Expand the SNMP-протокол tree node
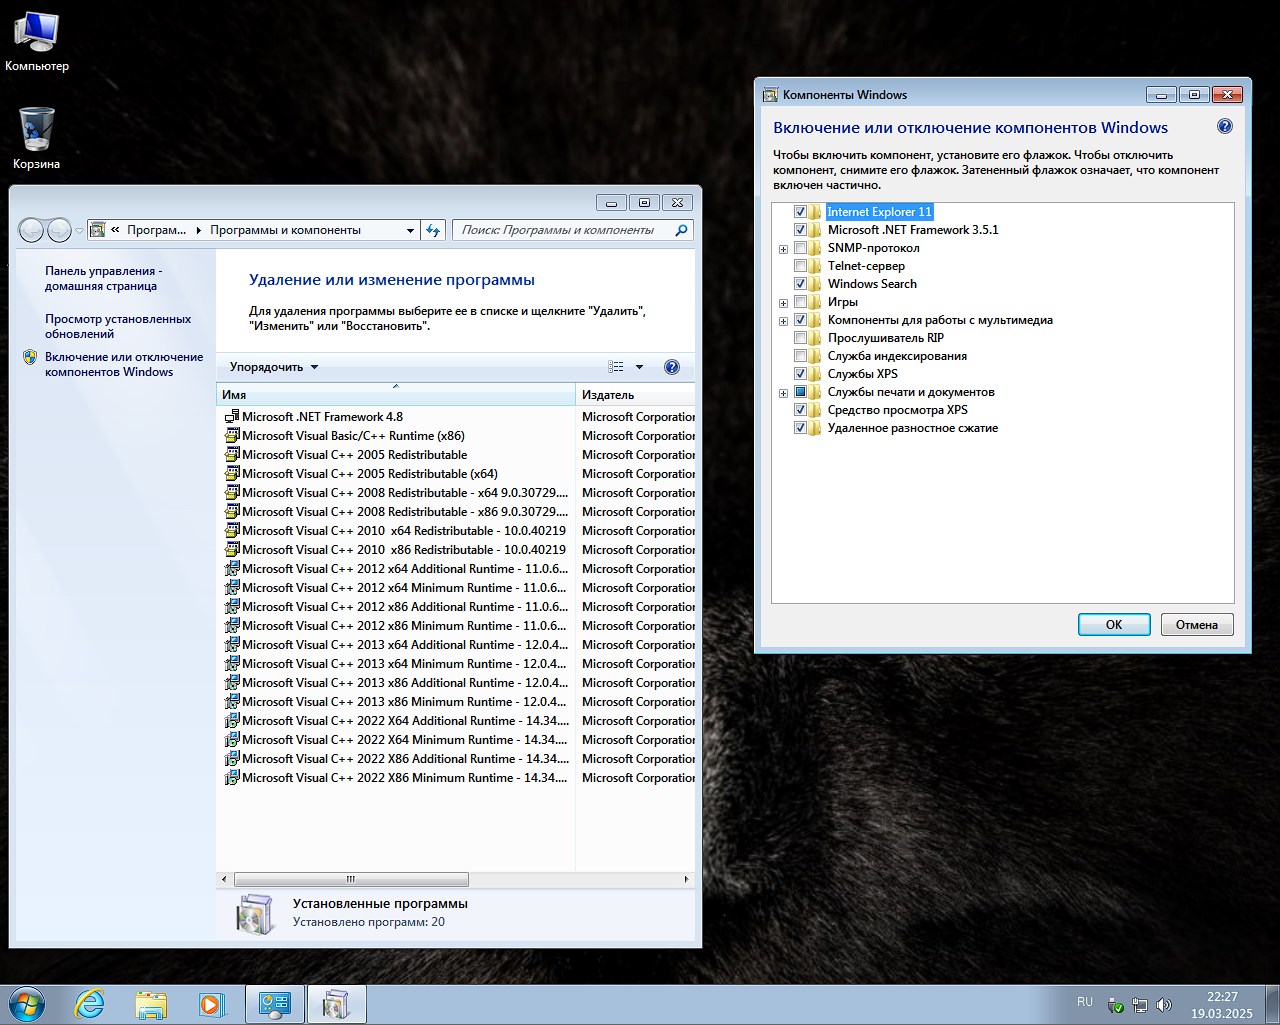 pyautogui.click(x=783, y=249)
